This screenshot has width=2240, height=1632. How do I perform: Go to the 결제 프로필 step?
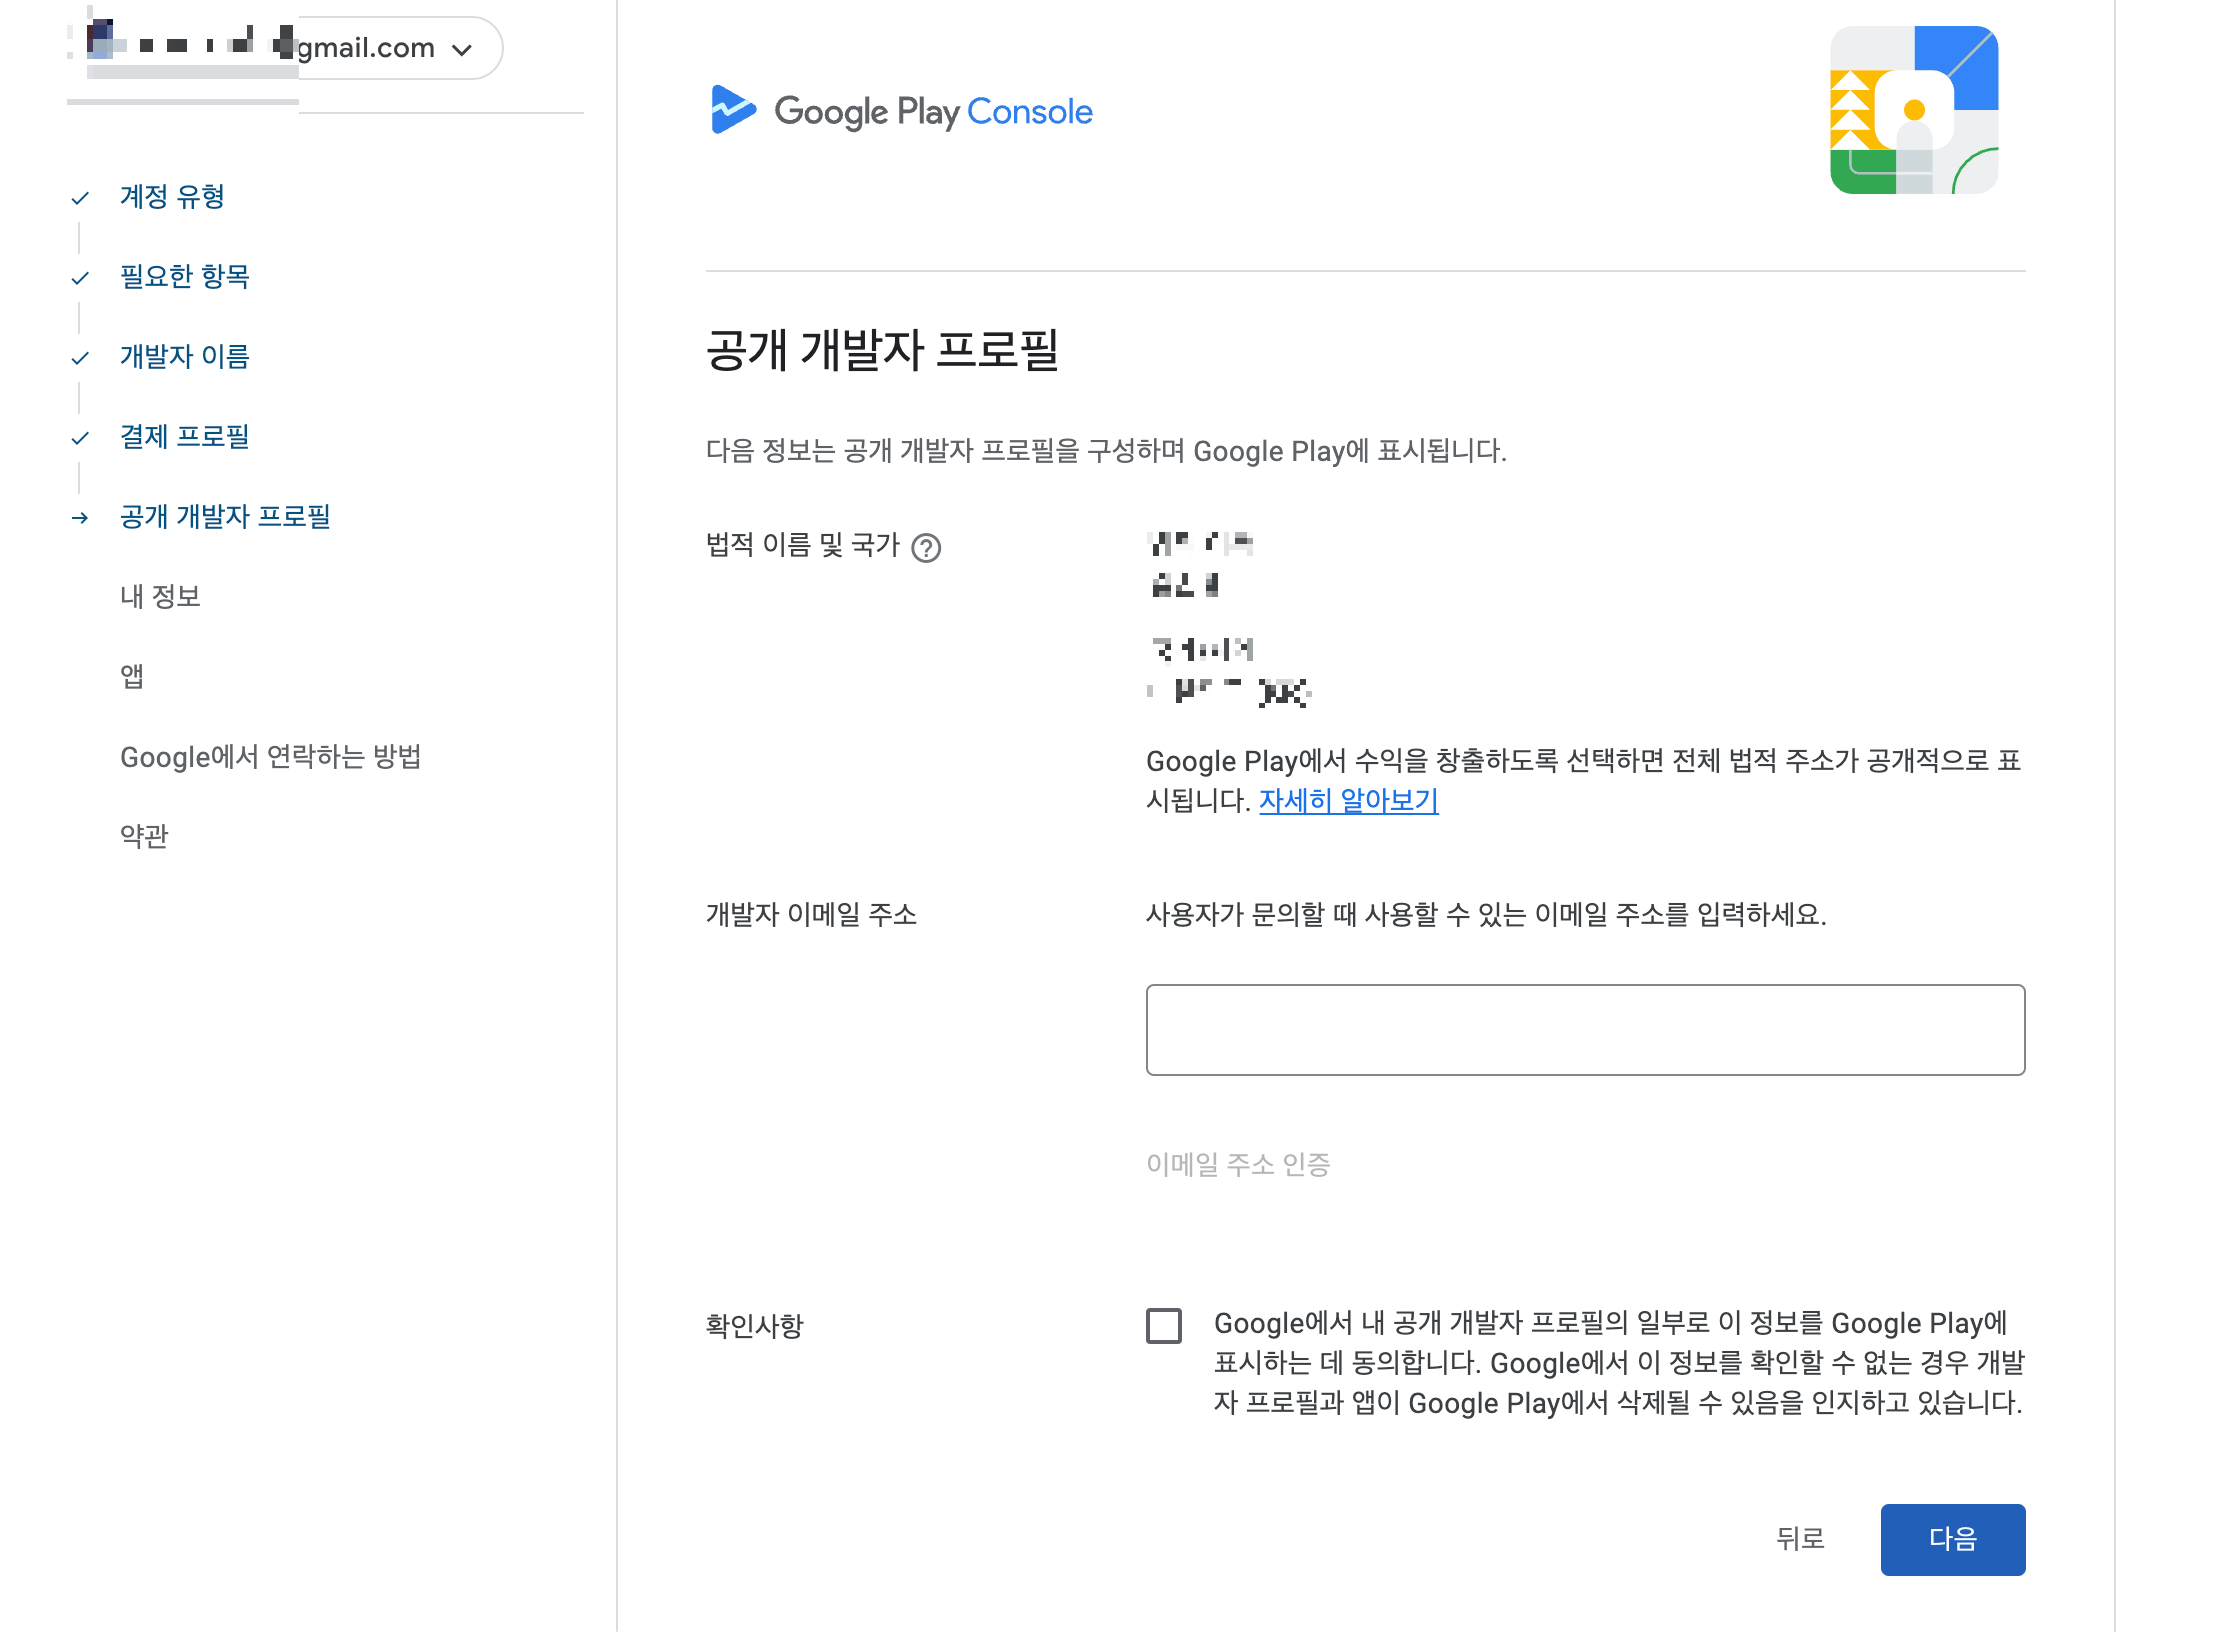tap(184, 436)
